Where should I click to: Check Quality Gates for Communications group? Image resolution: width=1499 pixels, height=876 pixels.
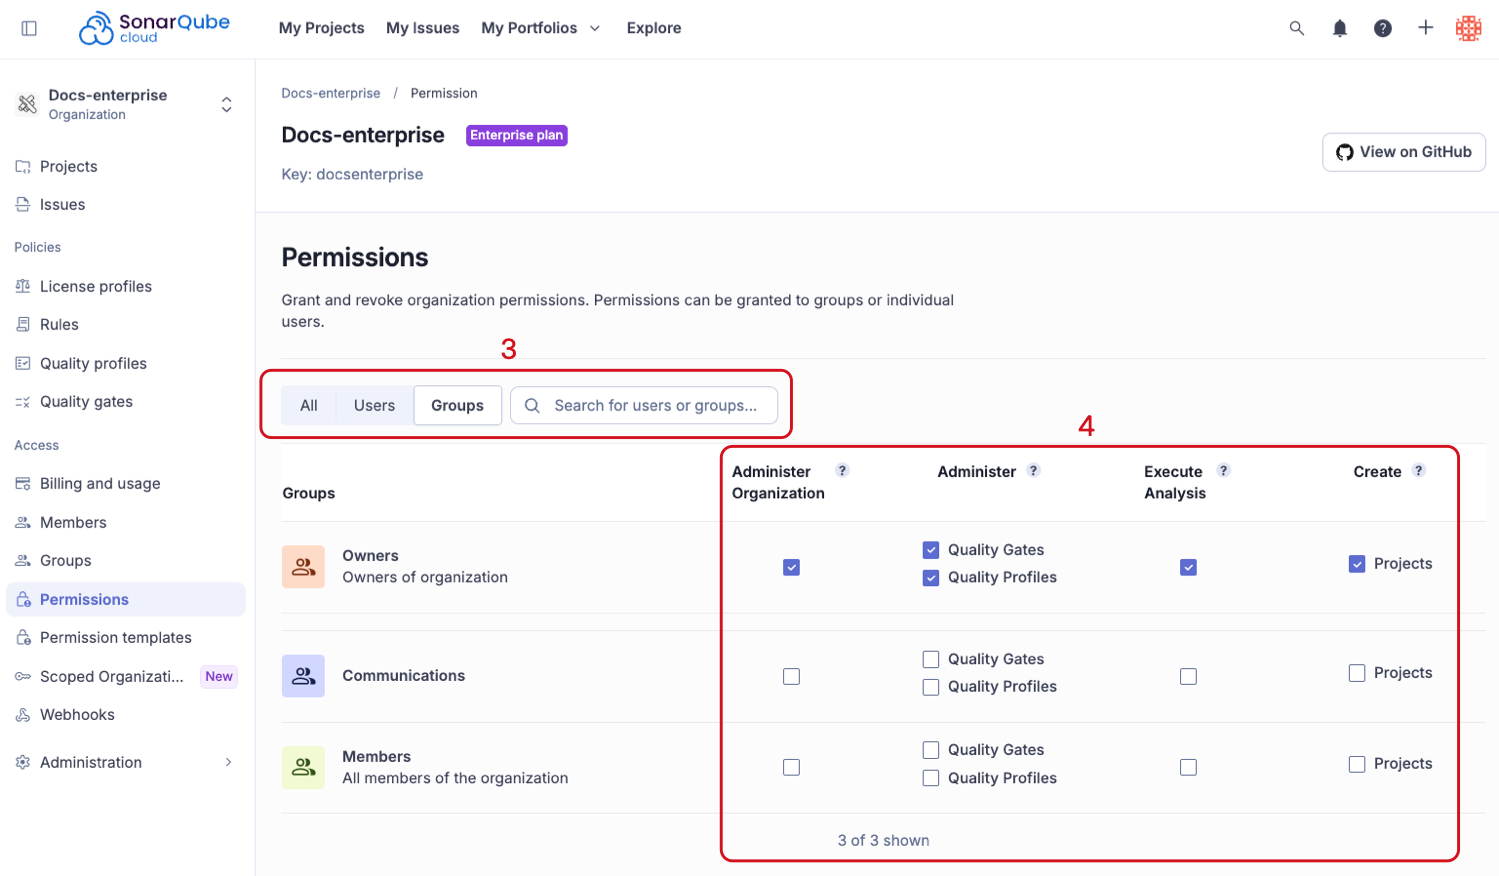(931, 659)
